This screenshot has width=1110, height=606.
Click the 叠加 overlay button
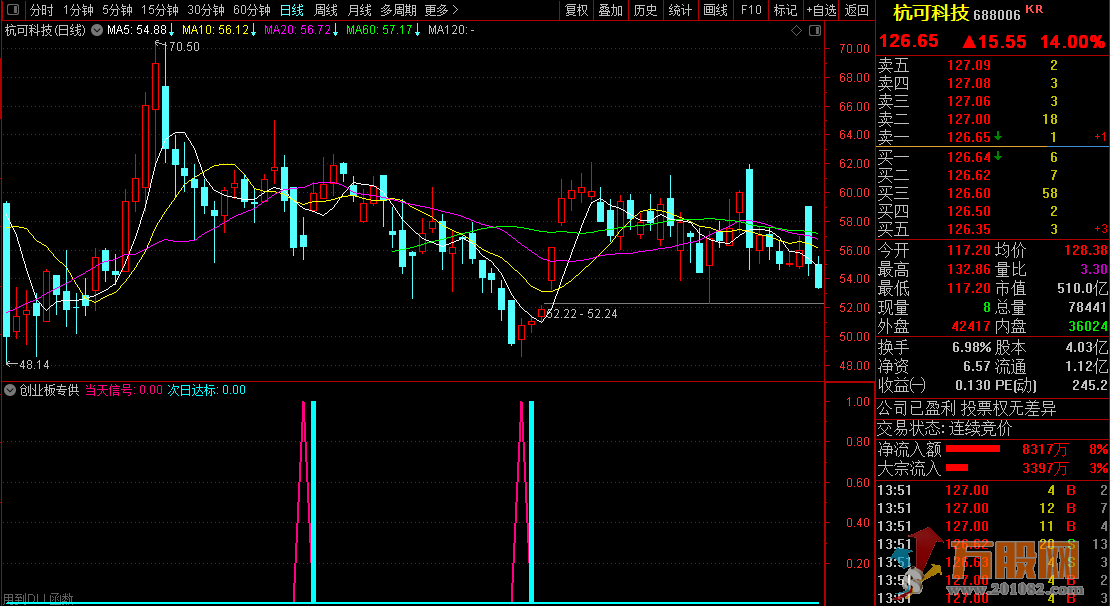coord(610,10)
